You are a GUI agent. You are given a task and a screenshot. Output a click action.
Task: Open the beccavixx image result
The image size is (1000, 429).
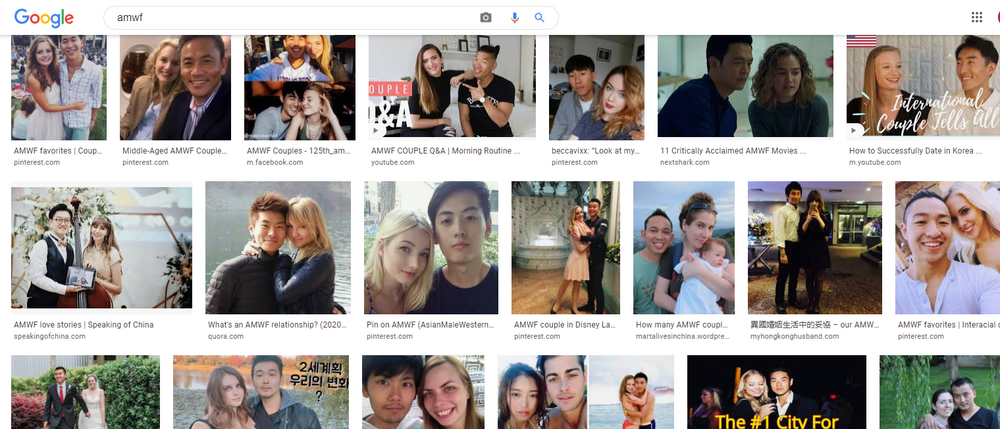point(596,87)
